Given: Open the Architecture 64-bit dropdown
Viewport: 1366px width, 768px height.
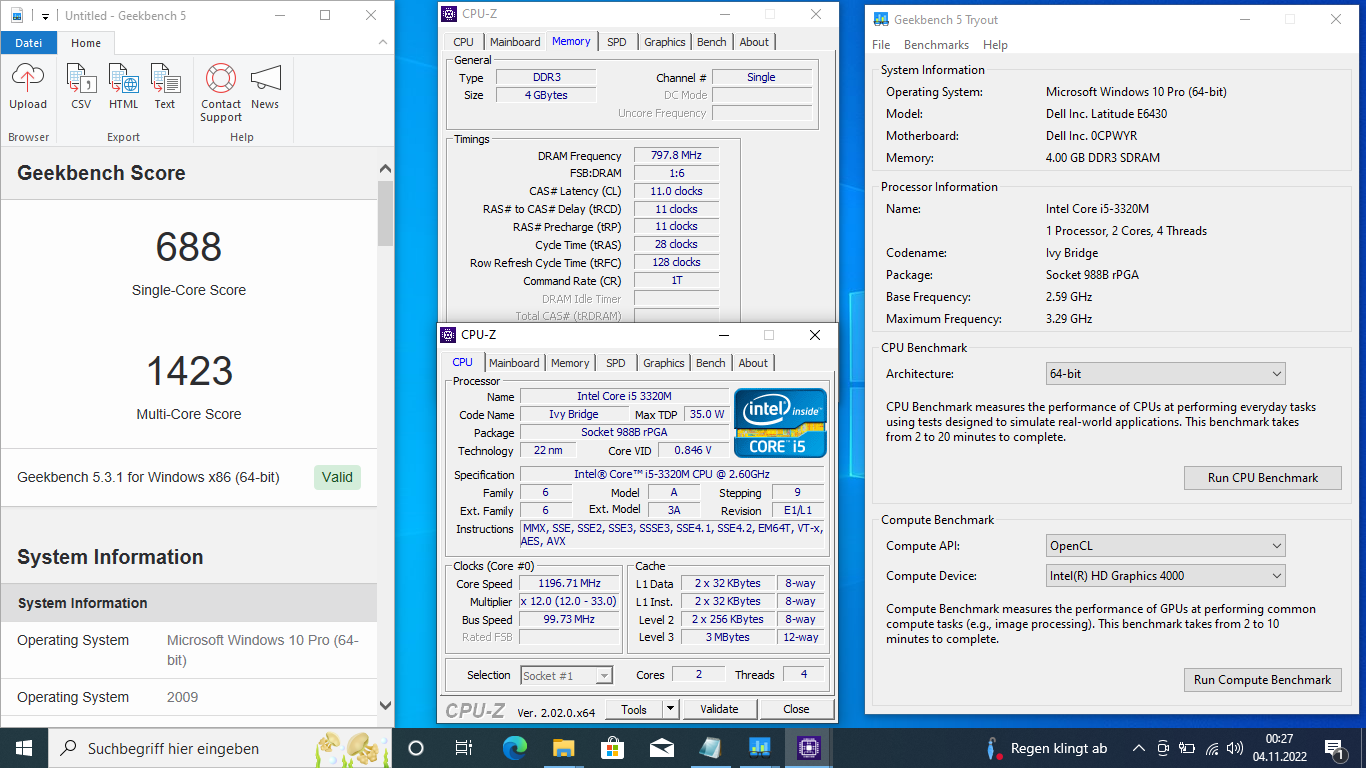Looking at the screenshot, I should coord(1165,374).
